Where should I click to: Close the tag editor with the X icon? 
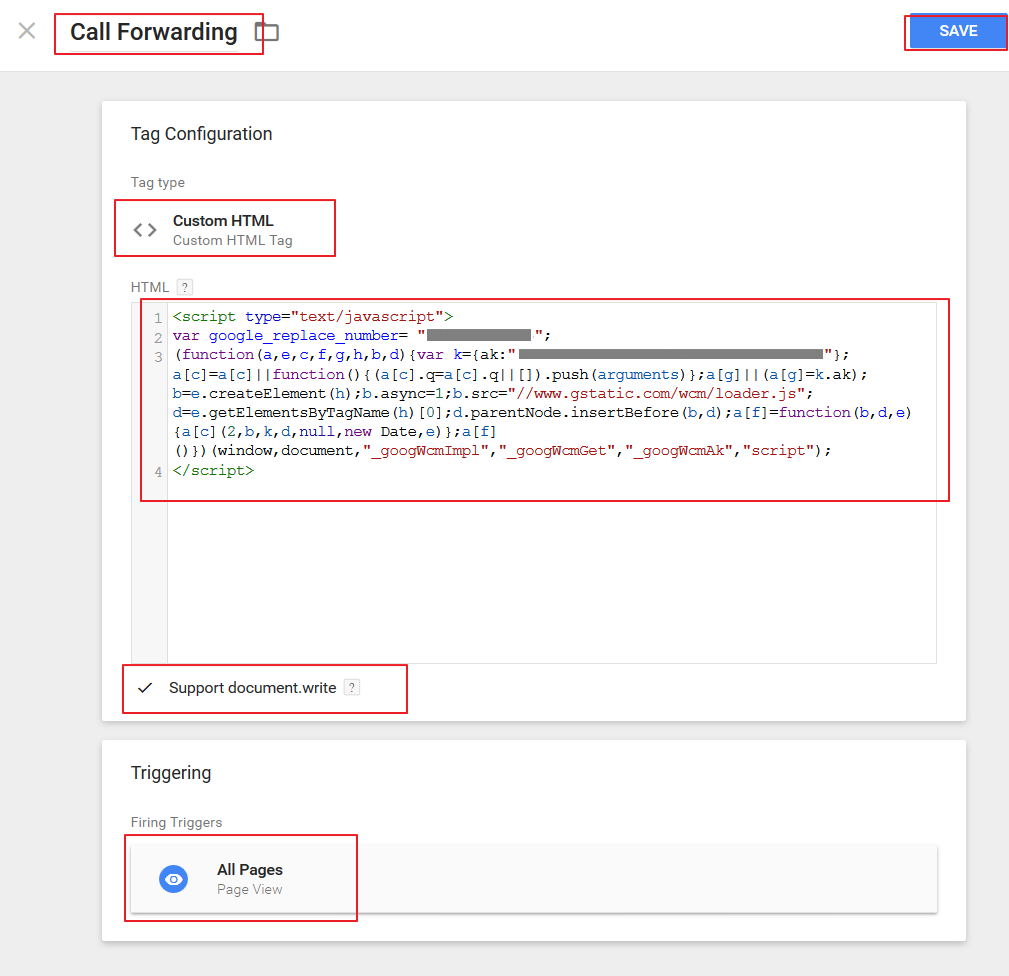coord(27,31)
